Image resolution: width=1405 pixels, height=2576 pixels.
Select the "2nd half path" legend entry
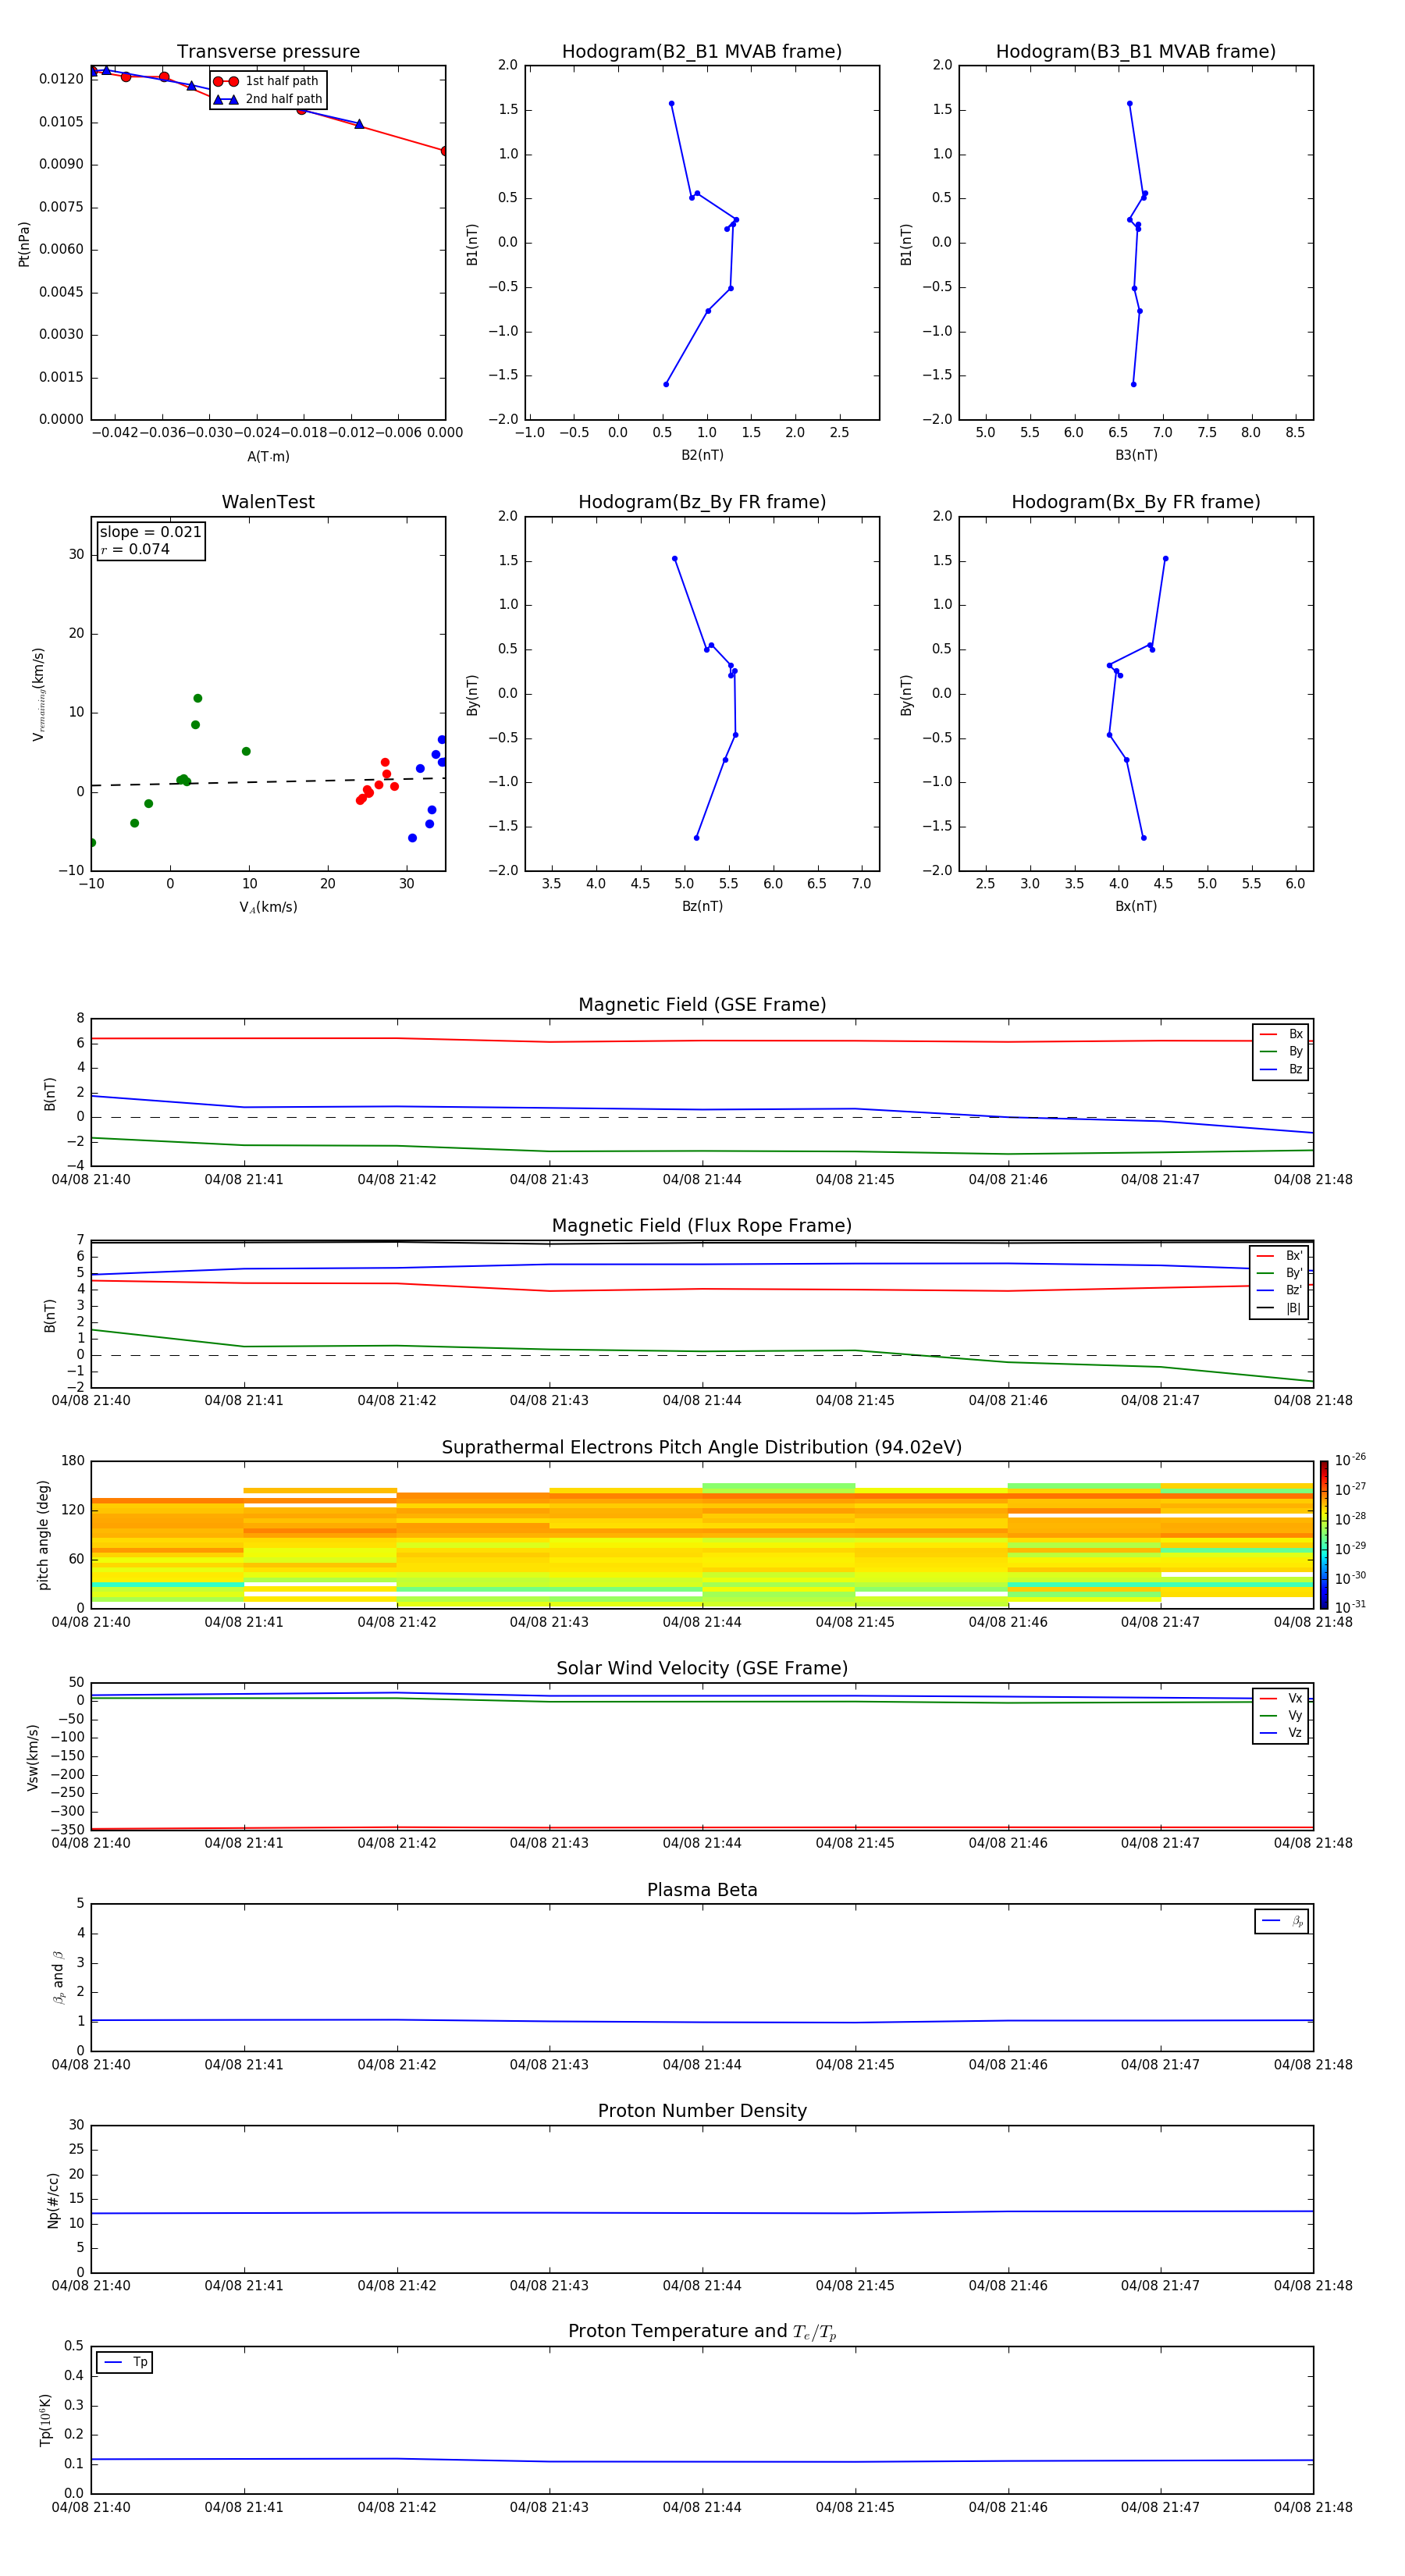268,99
